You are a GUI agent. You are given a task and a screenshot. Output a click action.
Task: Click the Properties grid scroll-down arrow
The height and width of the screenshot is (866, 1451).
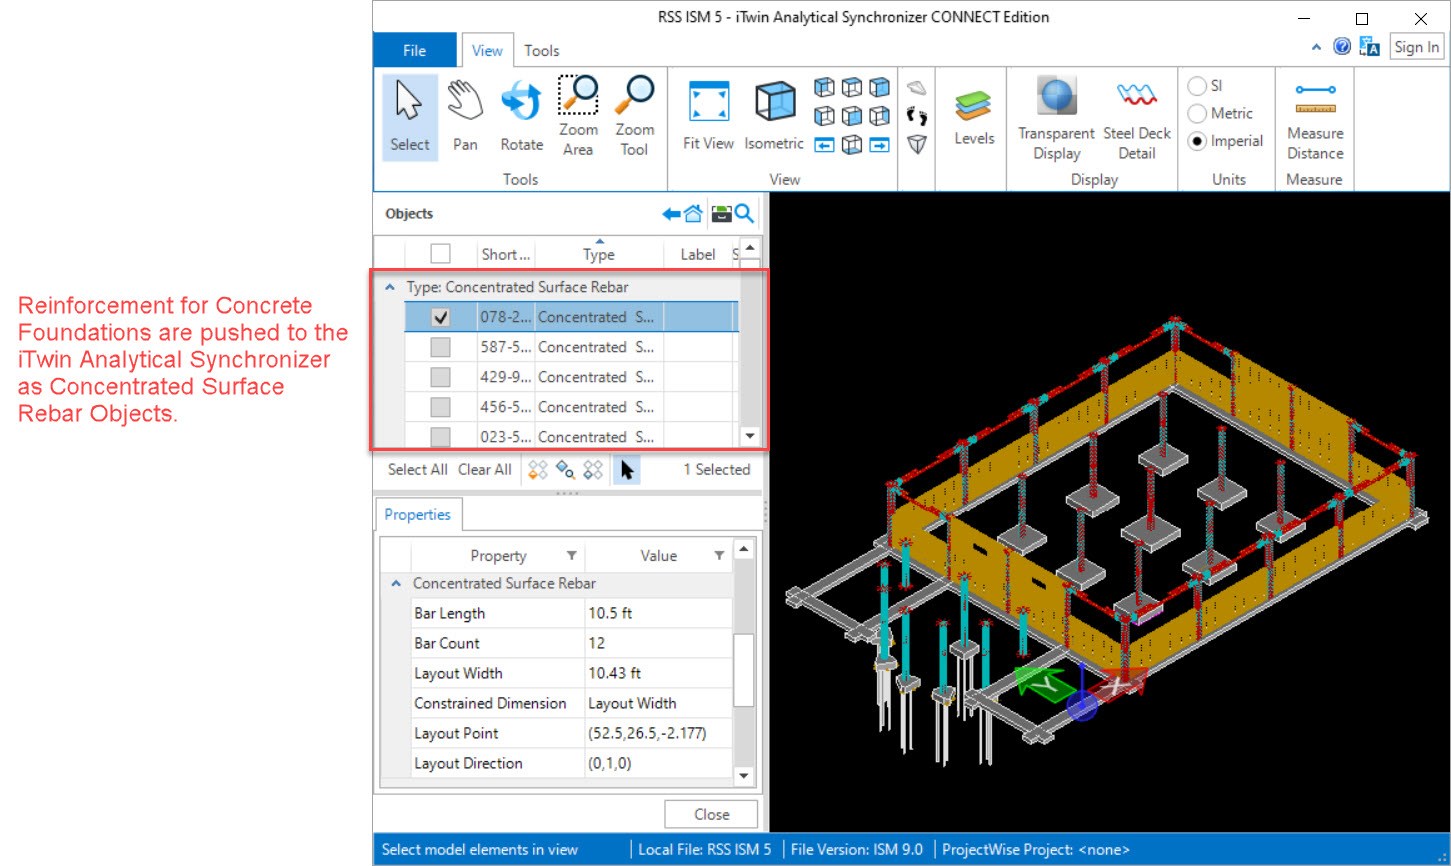click(743, 775)
